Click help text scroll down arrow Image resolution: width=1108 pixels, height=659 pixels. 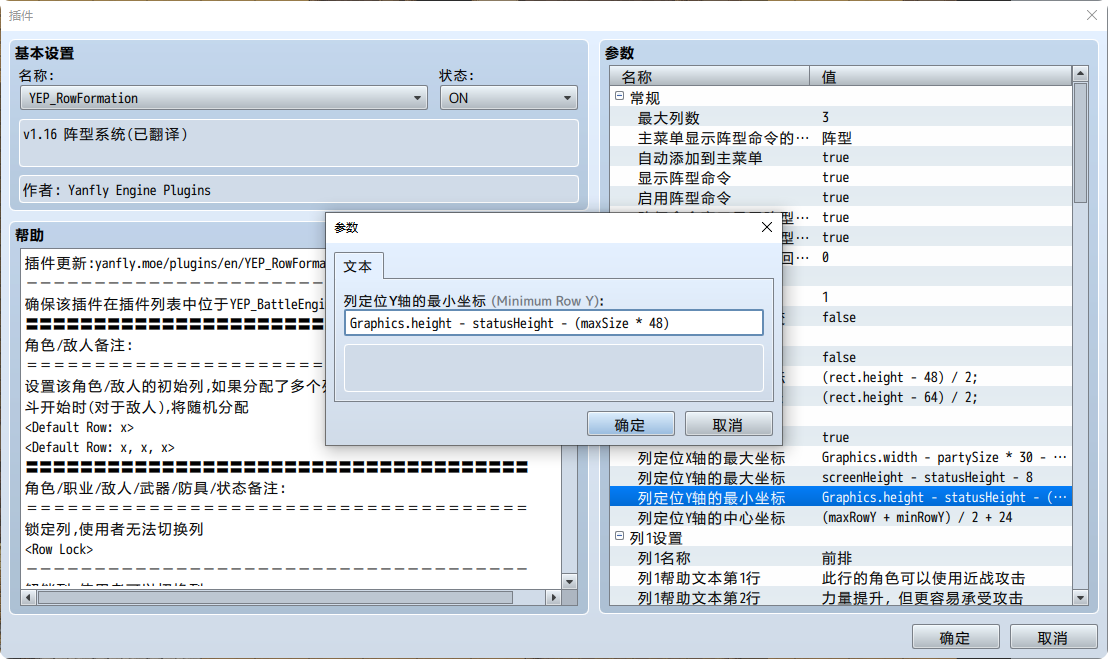click(570, 581)
